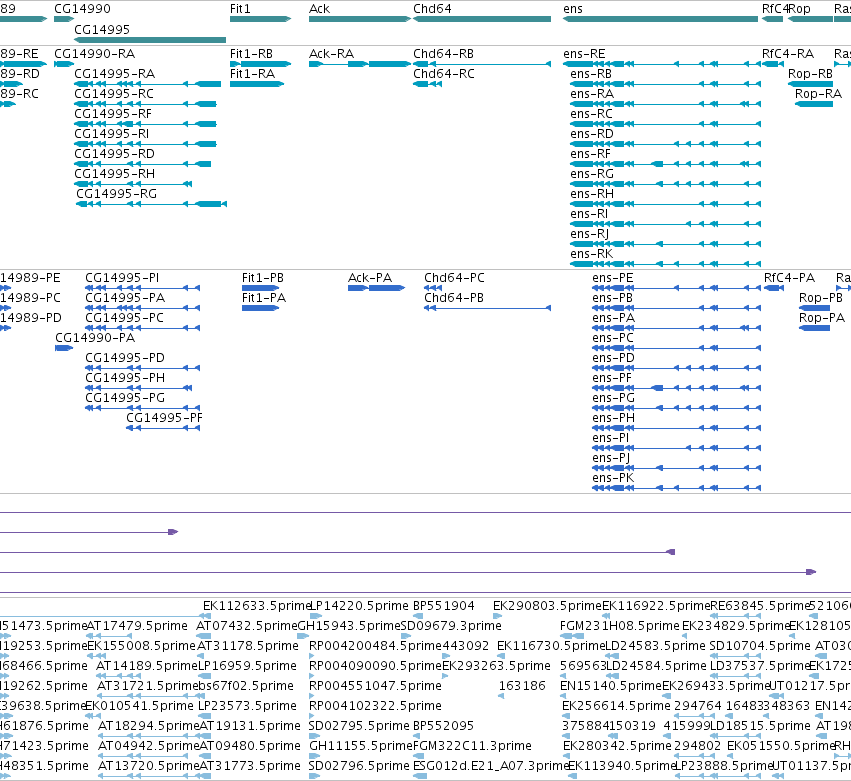Click EST EK290803.5prime

tap(548, 606)
